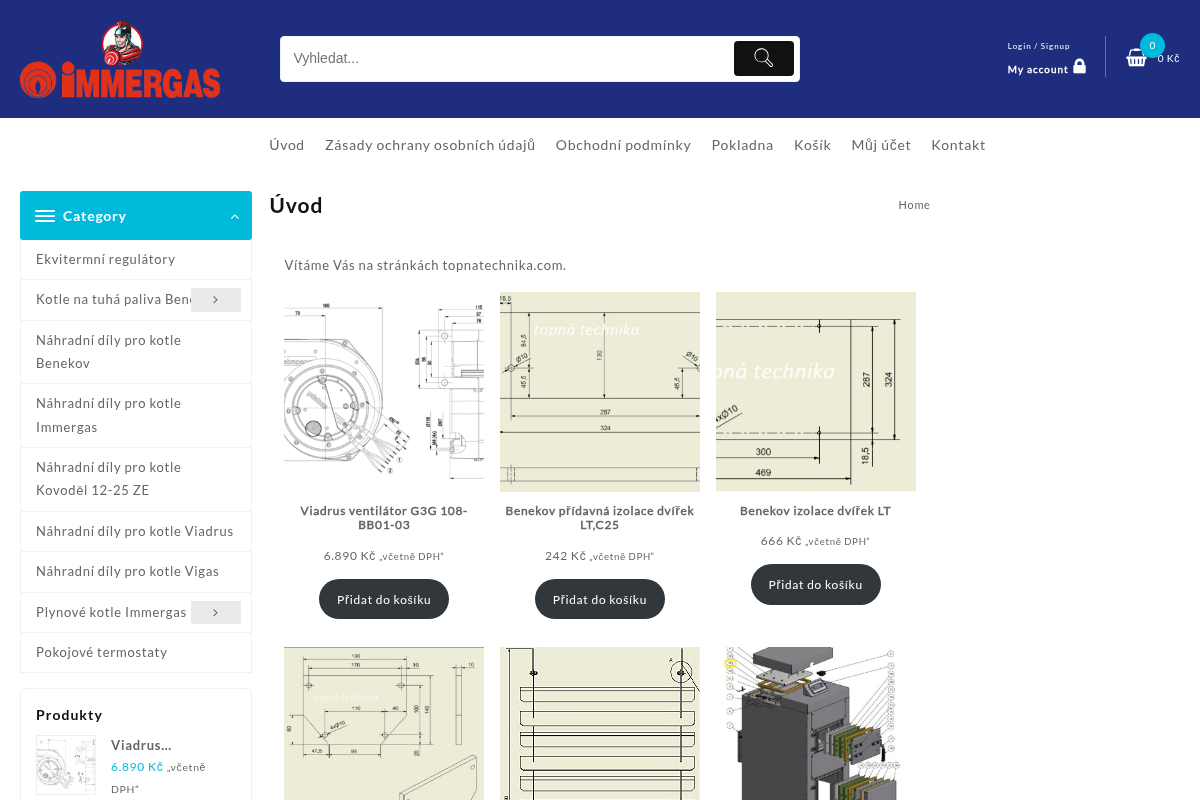1200x800 pixels.
Task: Add Benekov přídavná izolace dvířek to cart
Action: (600, 599)
